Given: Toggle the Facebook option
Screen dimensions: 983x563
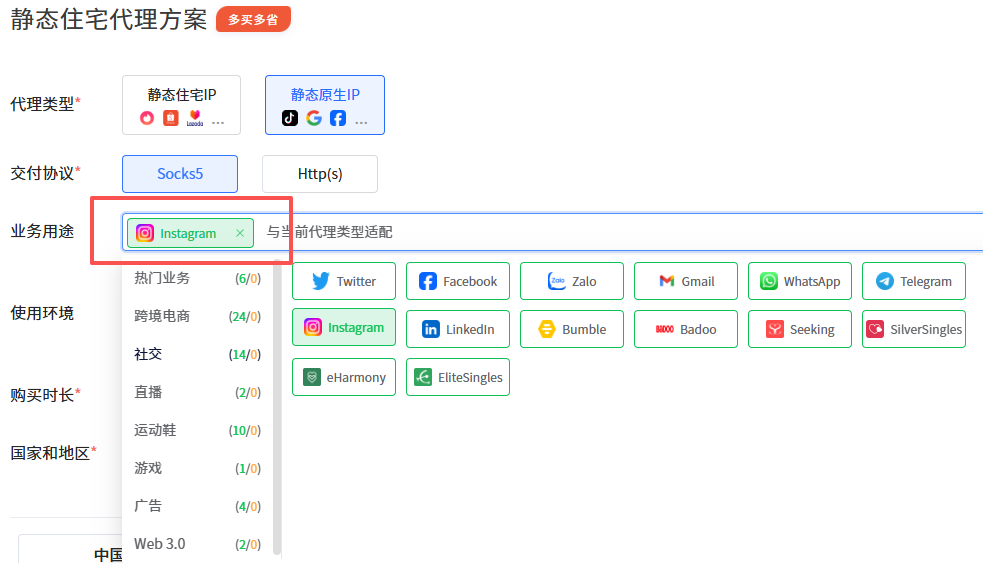Looking at the screenshot, I should pyautogui.click(x=458, y=281).
